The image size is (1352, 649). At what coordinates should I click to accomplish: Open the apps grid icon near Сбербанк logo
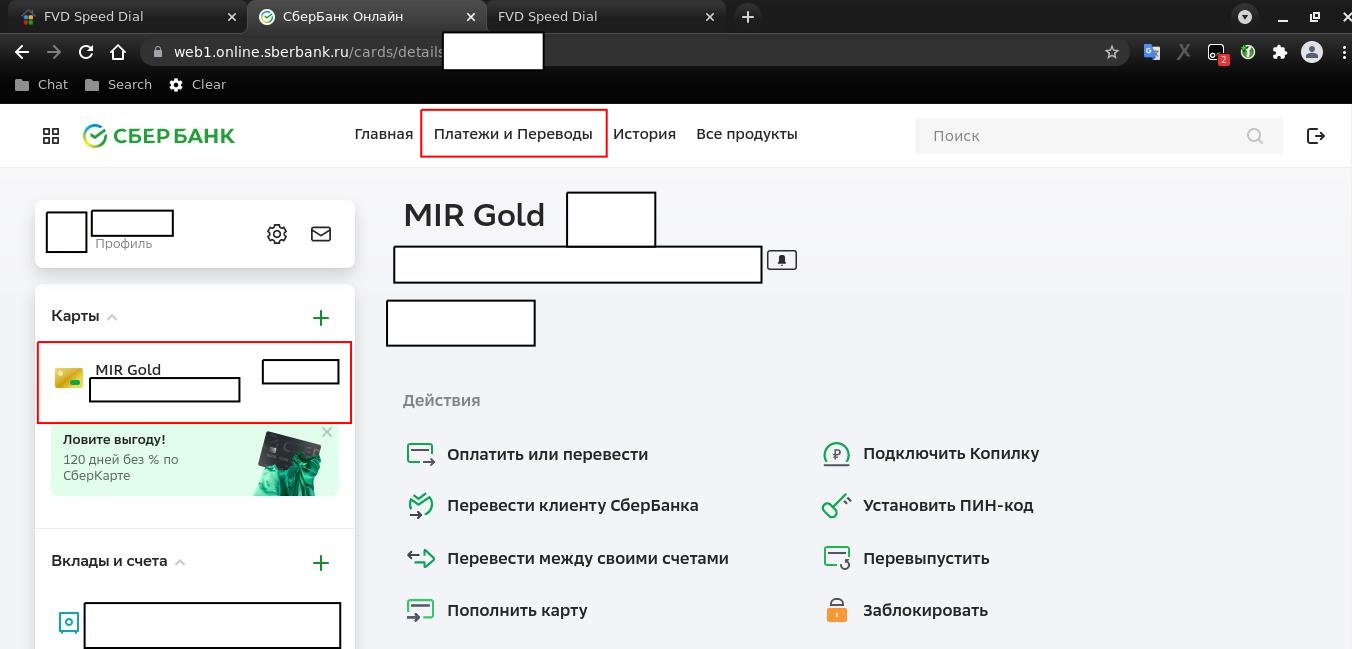coord(51,135)
